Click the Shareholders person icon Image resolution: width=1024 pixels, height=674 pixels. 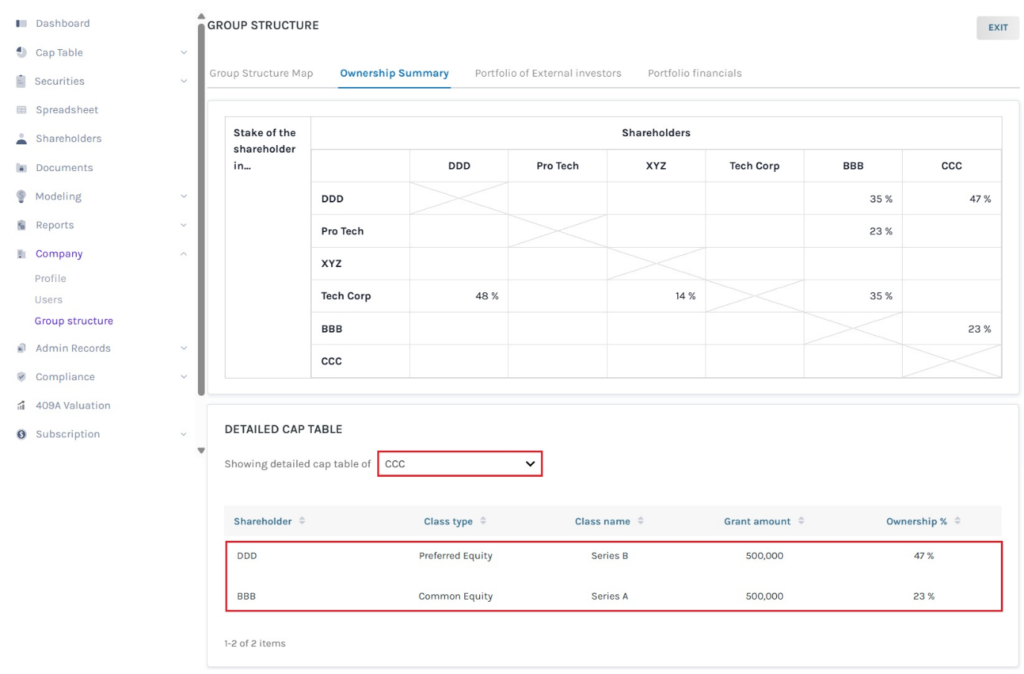(21, 139)
